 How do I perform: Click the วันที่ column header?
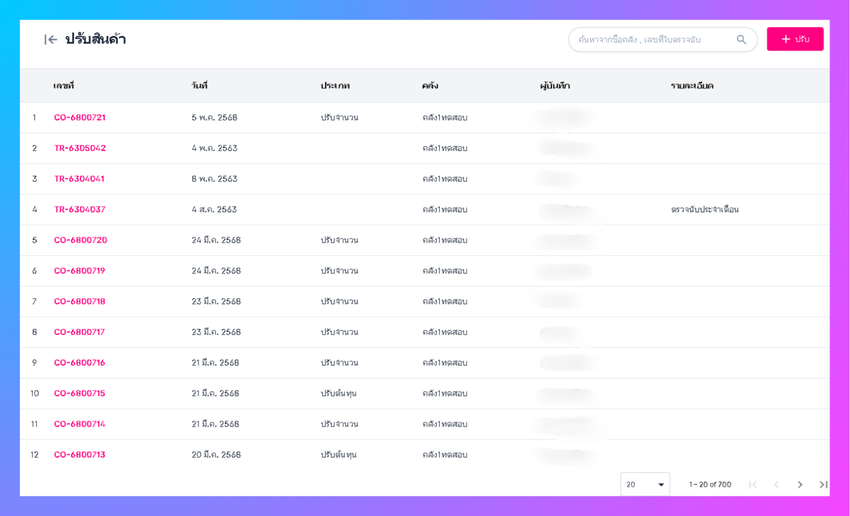[199, 86]
